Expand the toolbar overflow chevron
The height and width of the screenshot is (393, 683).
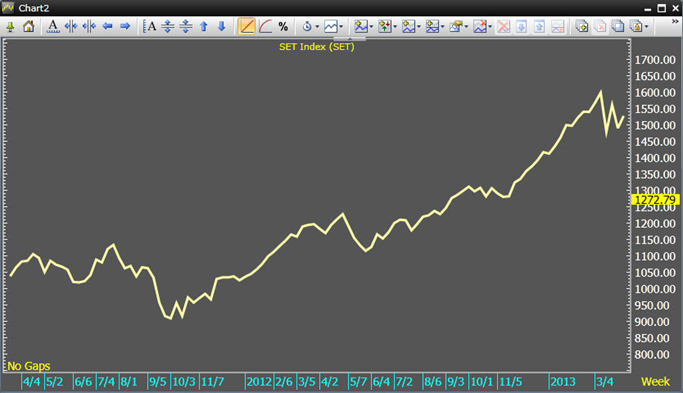click(x=675, y=21)
